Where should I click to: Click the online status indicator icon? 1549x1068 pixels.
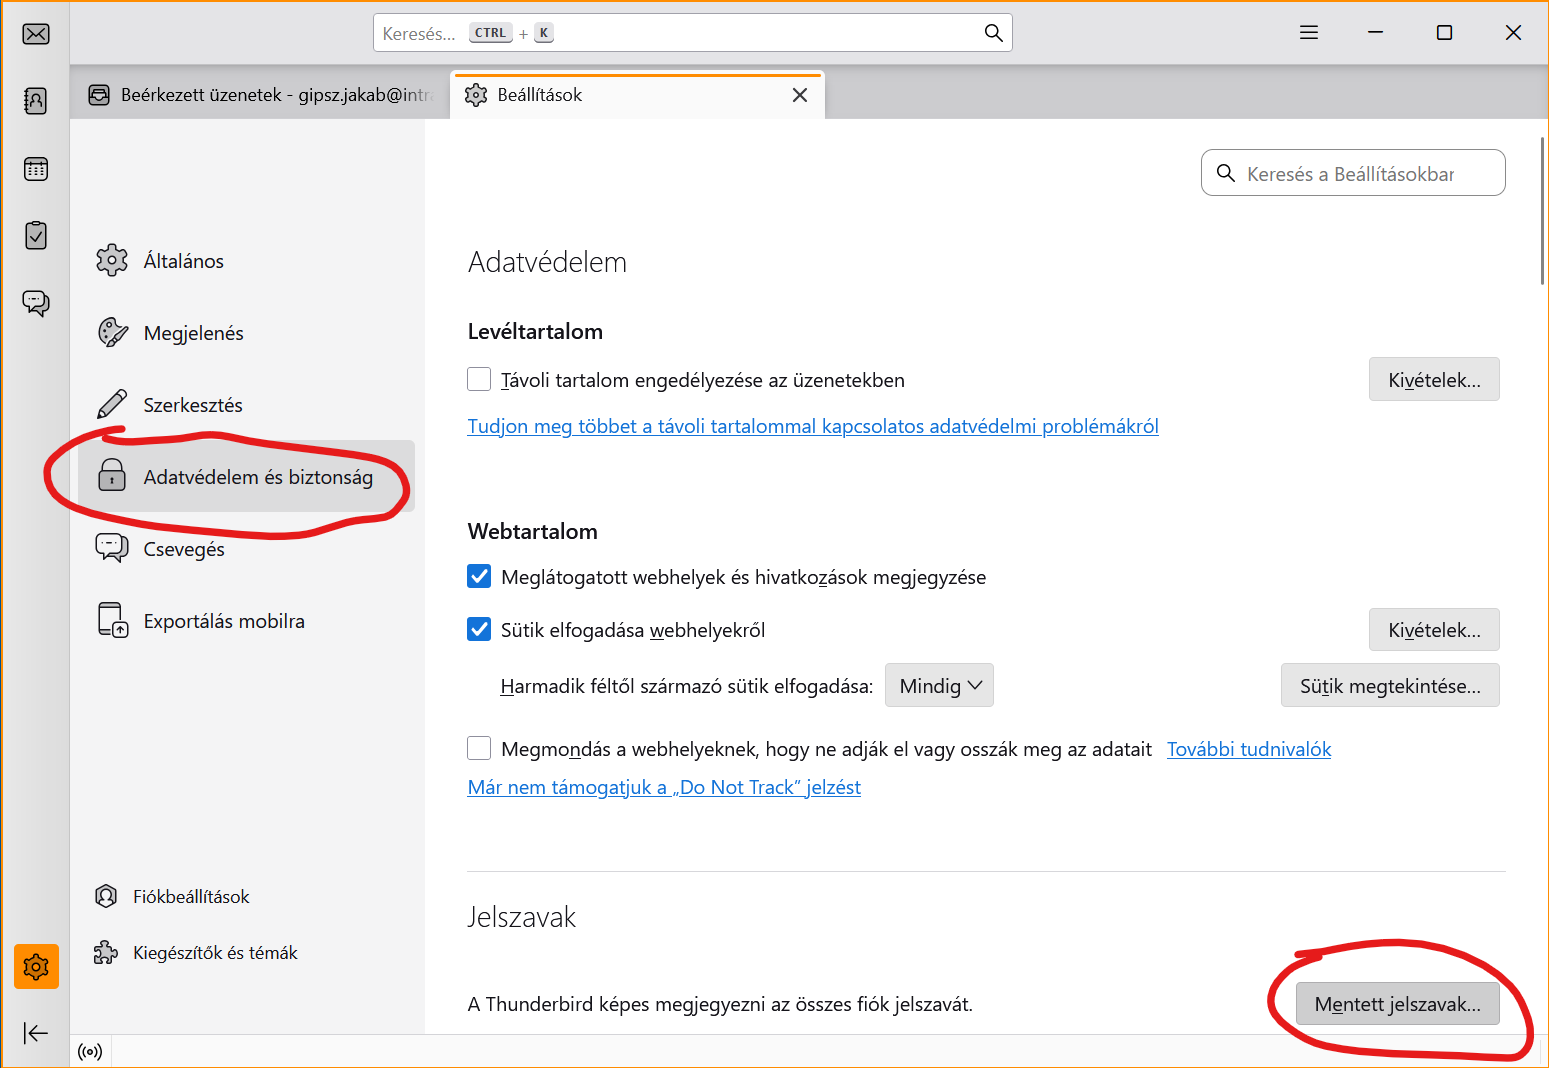[x=90, y=1051]
